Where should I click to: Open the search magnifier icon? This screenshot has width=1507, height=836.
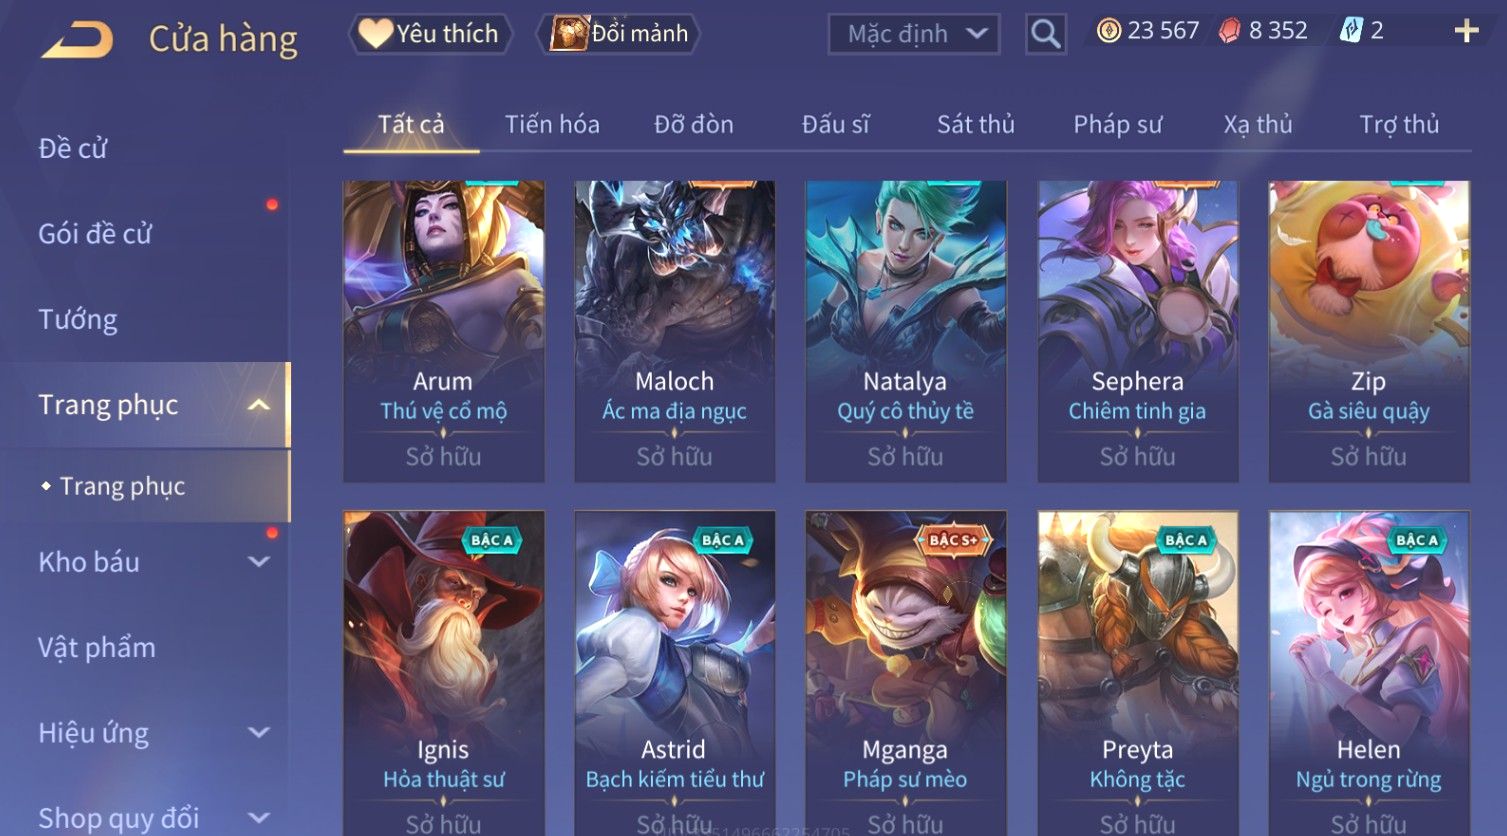pyautogui.click(x=1045, y=34)
